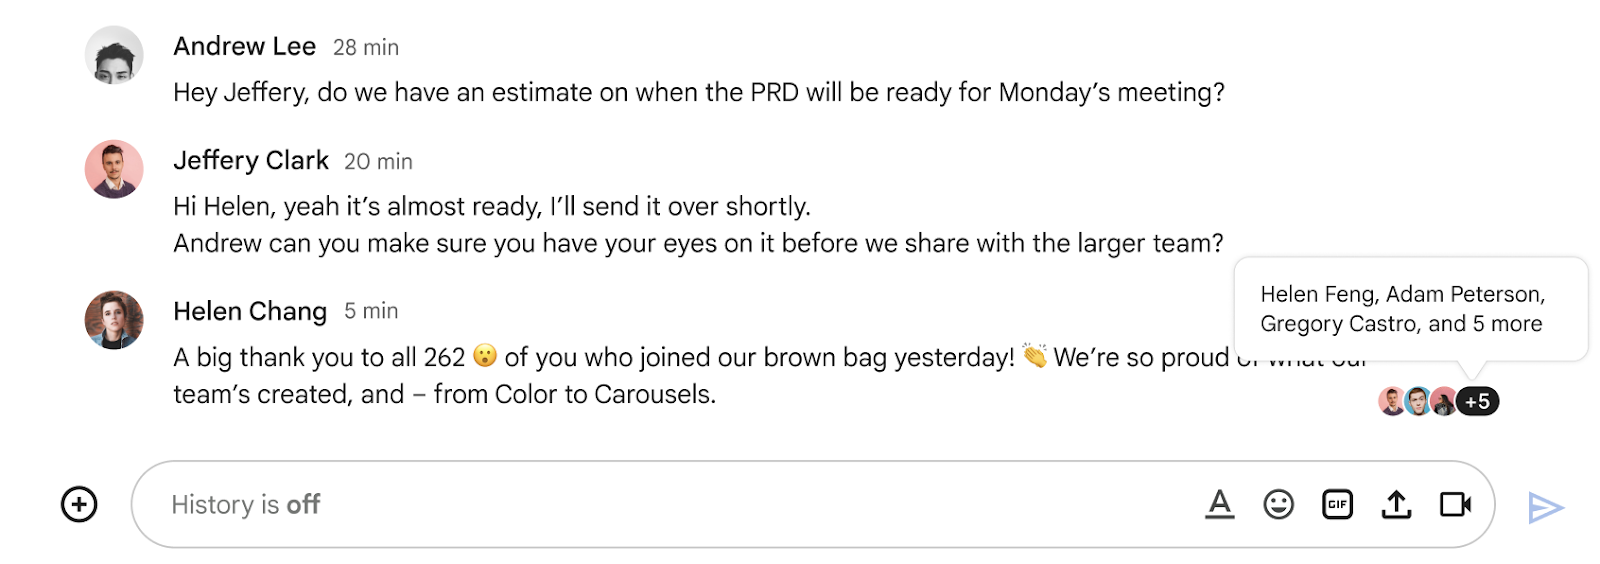Click the 5 min timestamp
This screenshot has height=564, width=1600.
(371, 312)
